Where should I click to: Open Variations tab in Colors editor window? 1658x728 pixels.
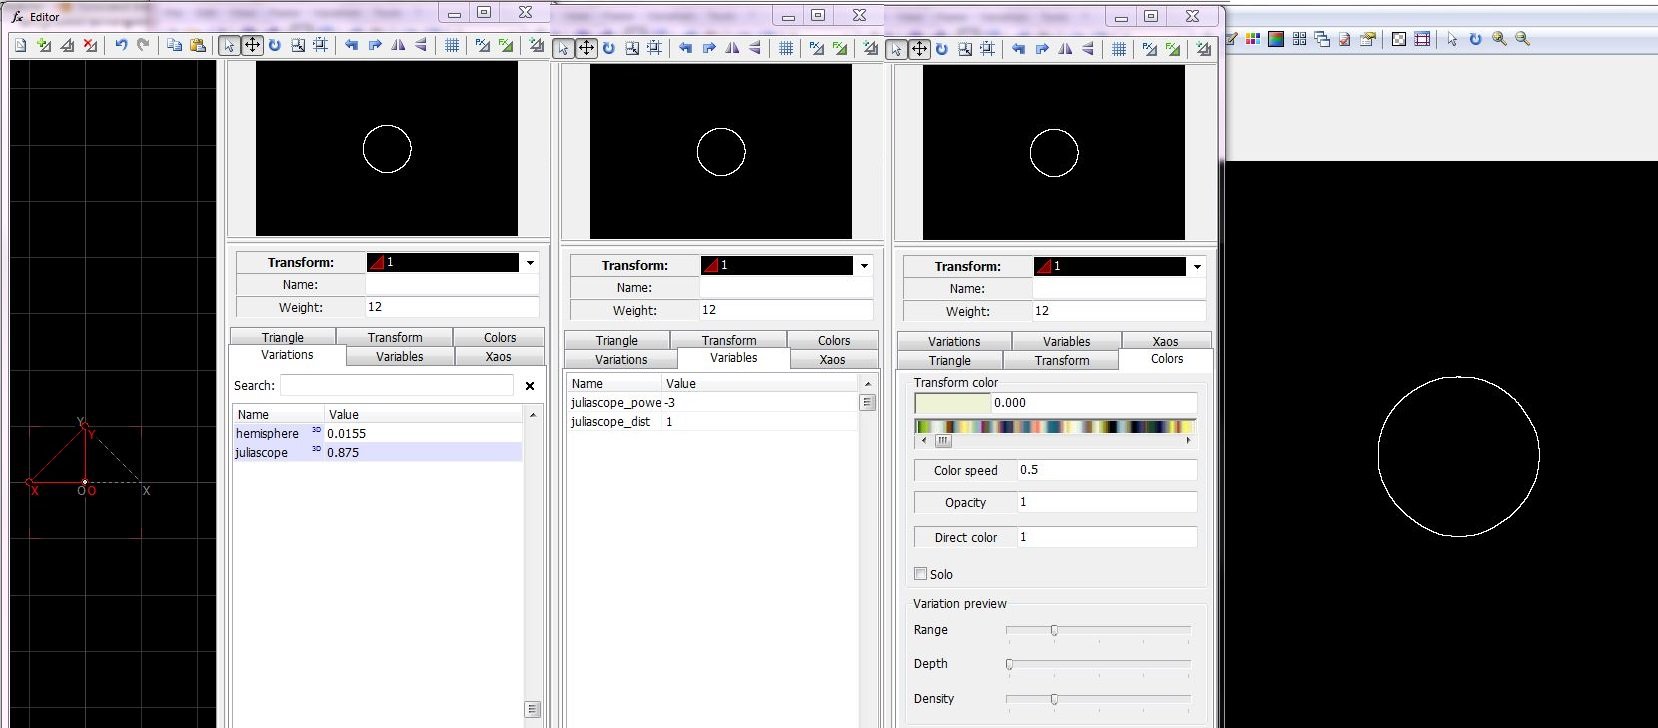click(954, 342)
